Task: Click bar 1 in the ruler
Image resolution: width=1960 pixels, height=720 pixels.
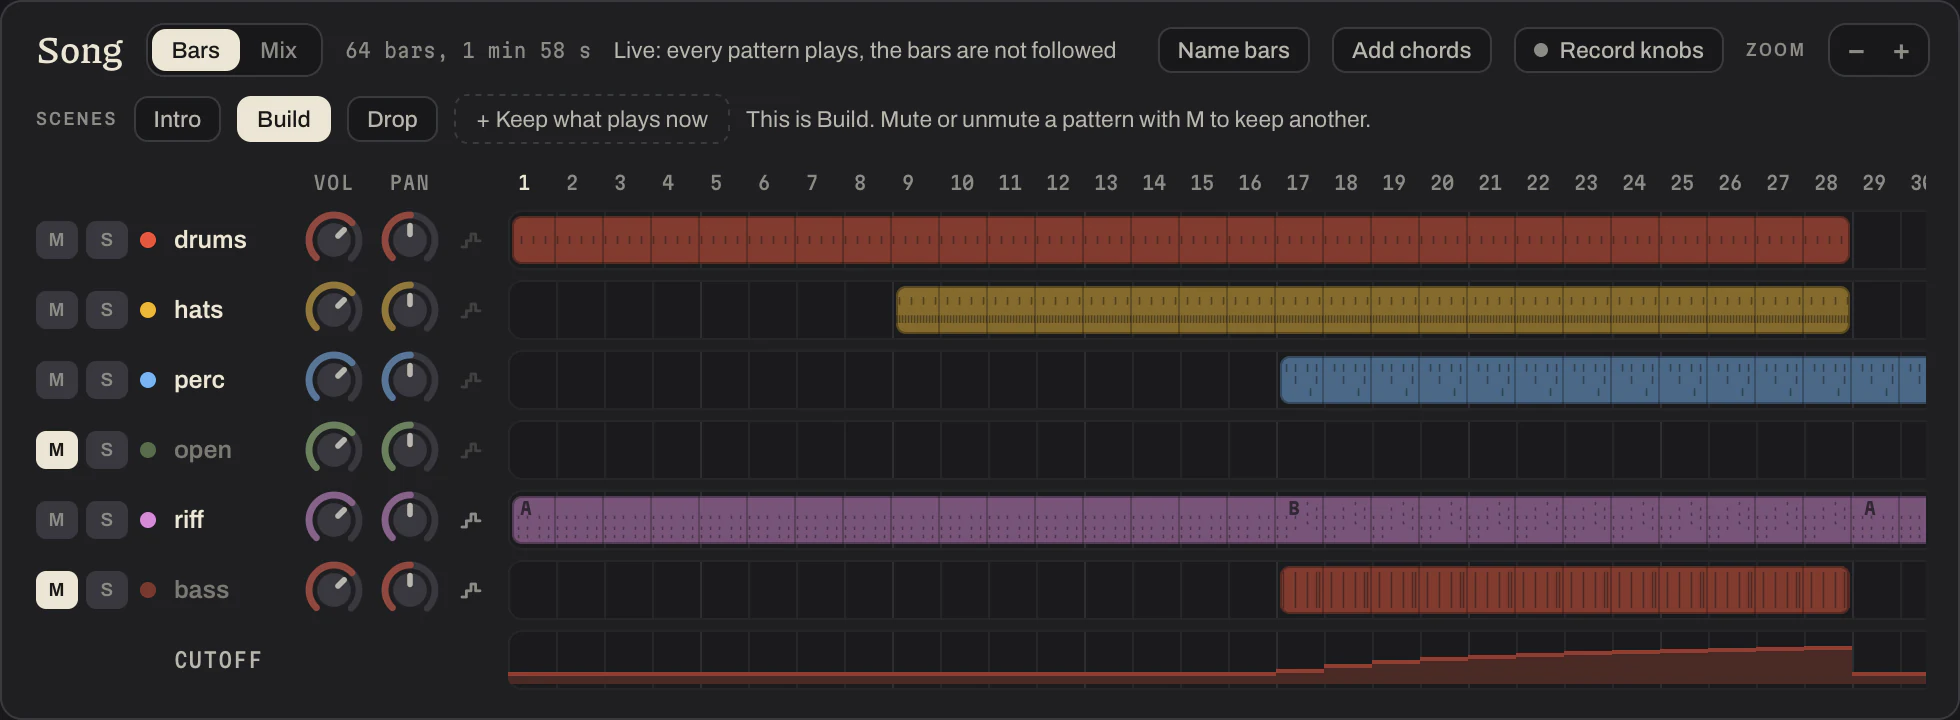Action: 524,183
